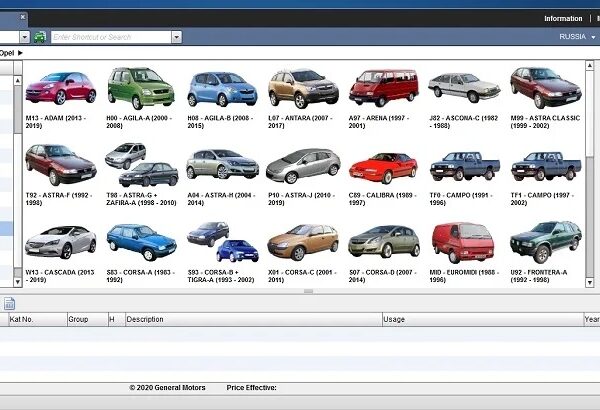
Task: Sort by Kat No. column header
Action: pyautogui.click(x=38, y=319)
